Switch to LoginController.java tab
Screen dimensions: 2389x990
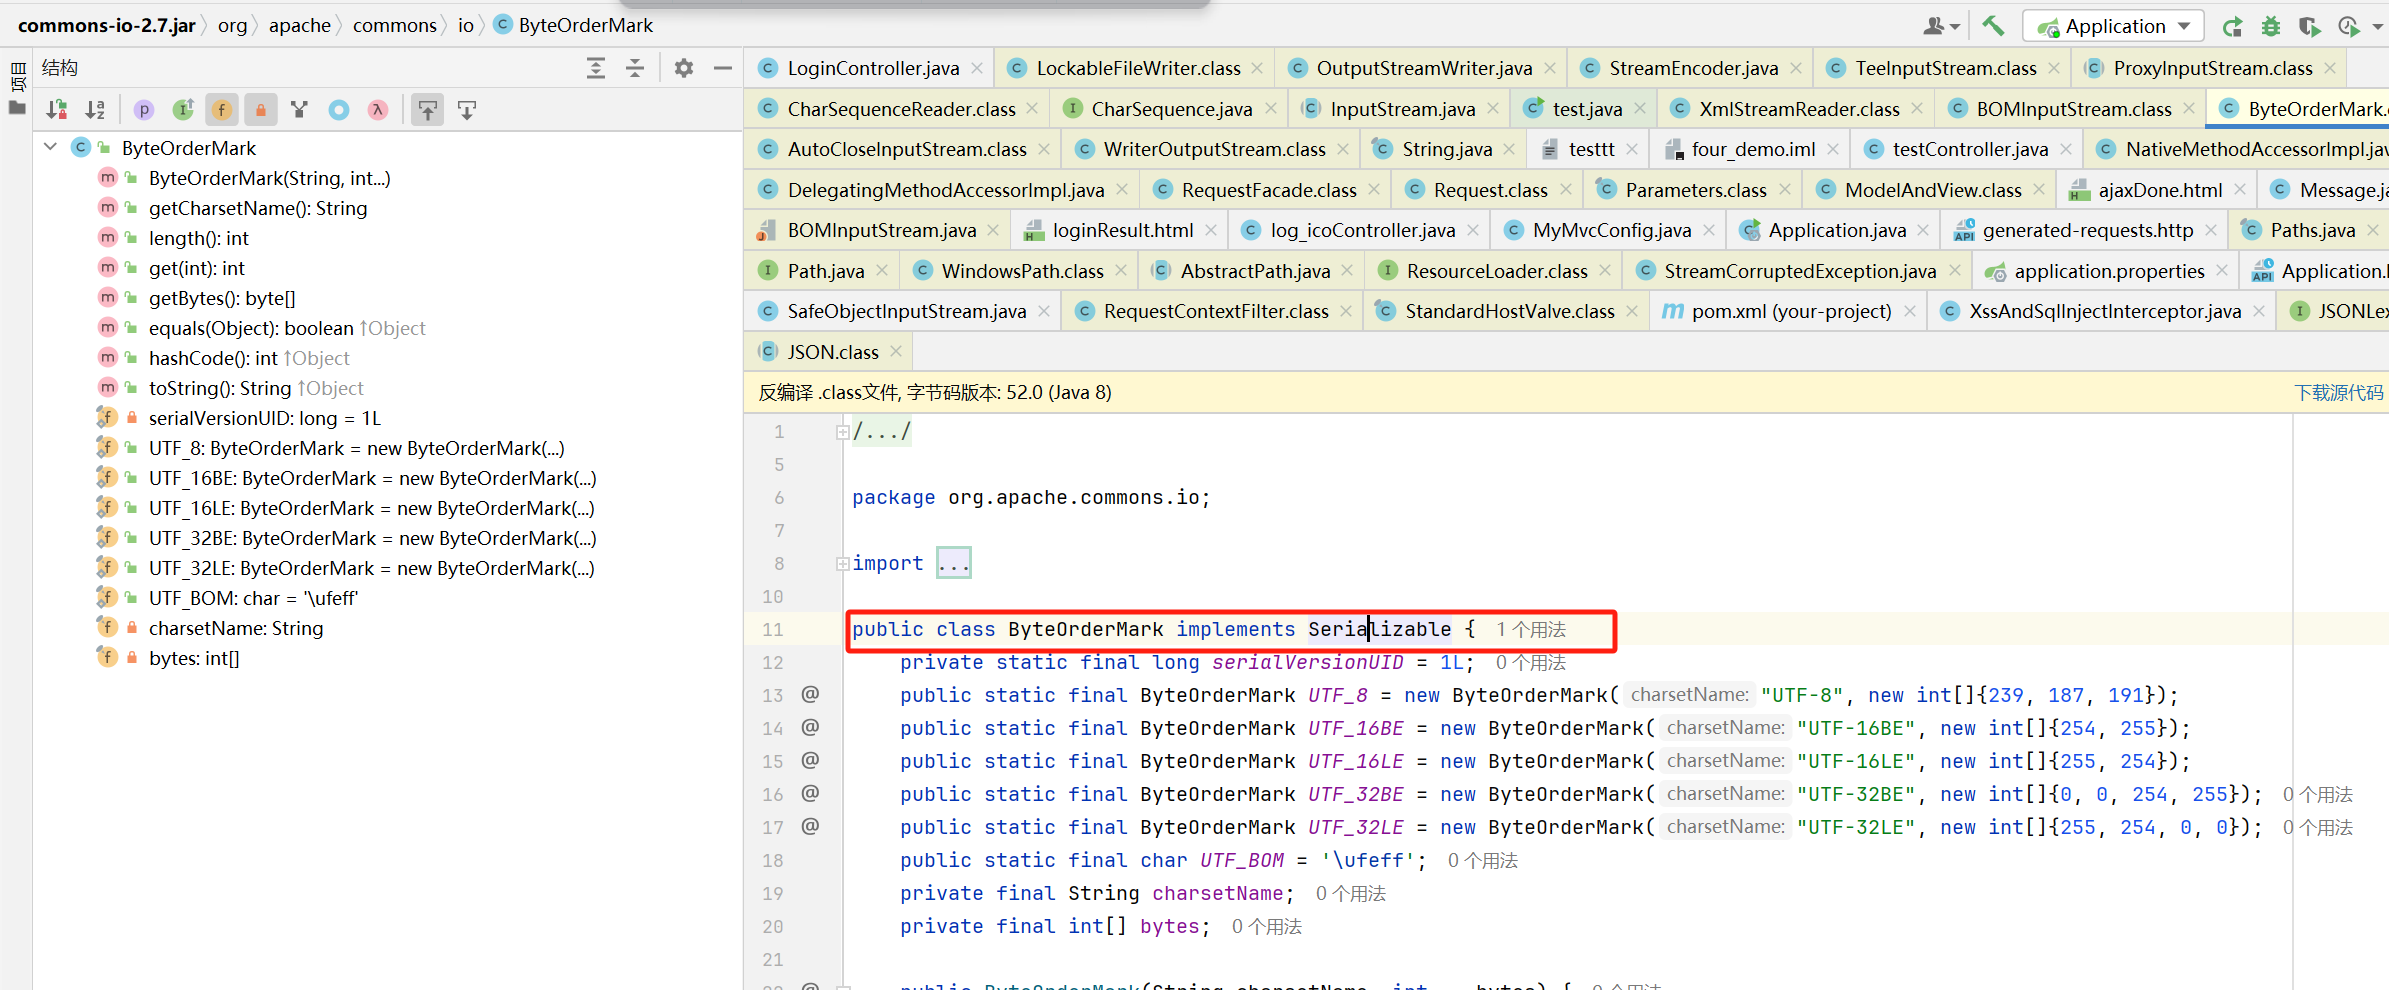pyautogui.click(x=873, y=68)
